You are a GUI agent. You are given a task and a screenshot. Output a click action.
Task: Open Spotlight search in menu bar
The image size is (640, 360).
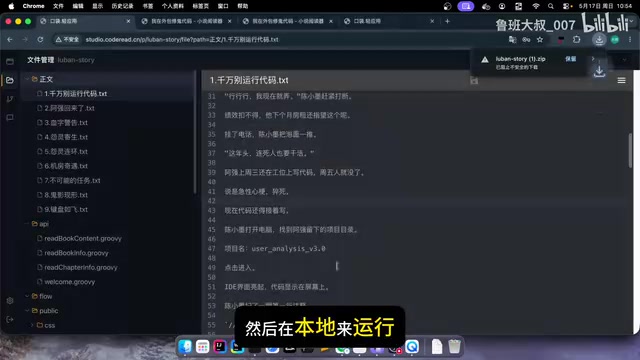click(551, 6)
